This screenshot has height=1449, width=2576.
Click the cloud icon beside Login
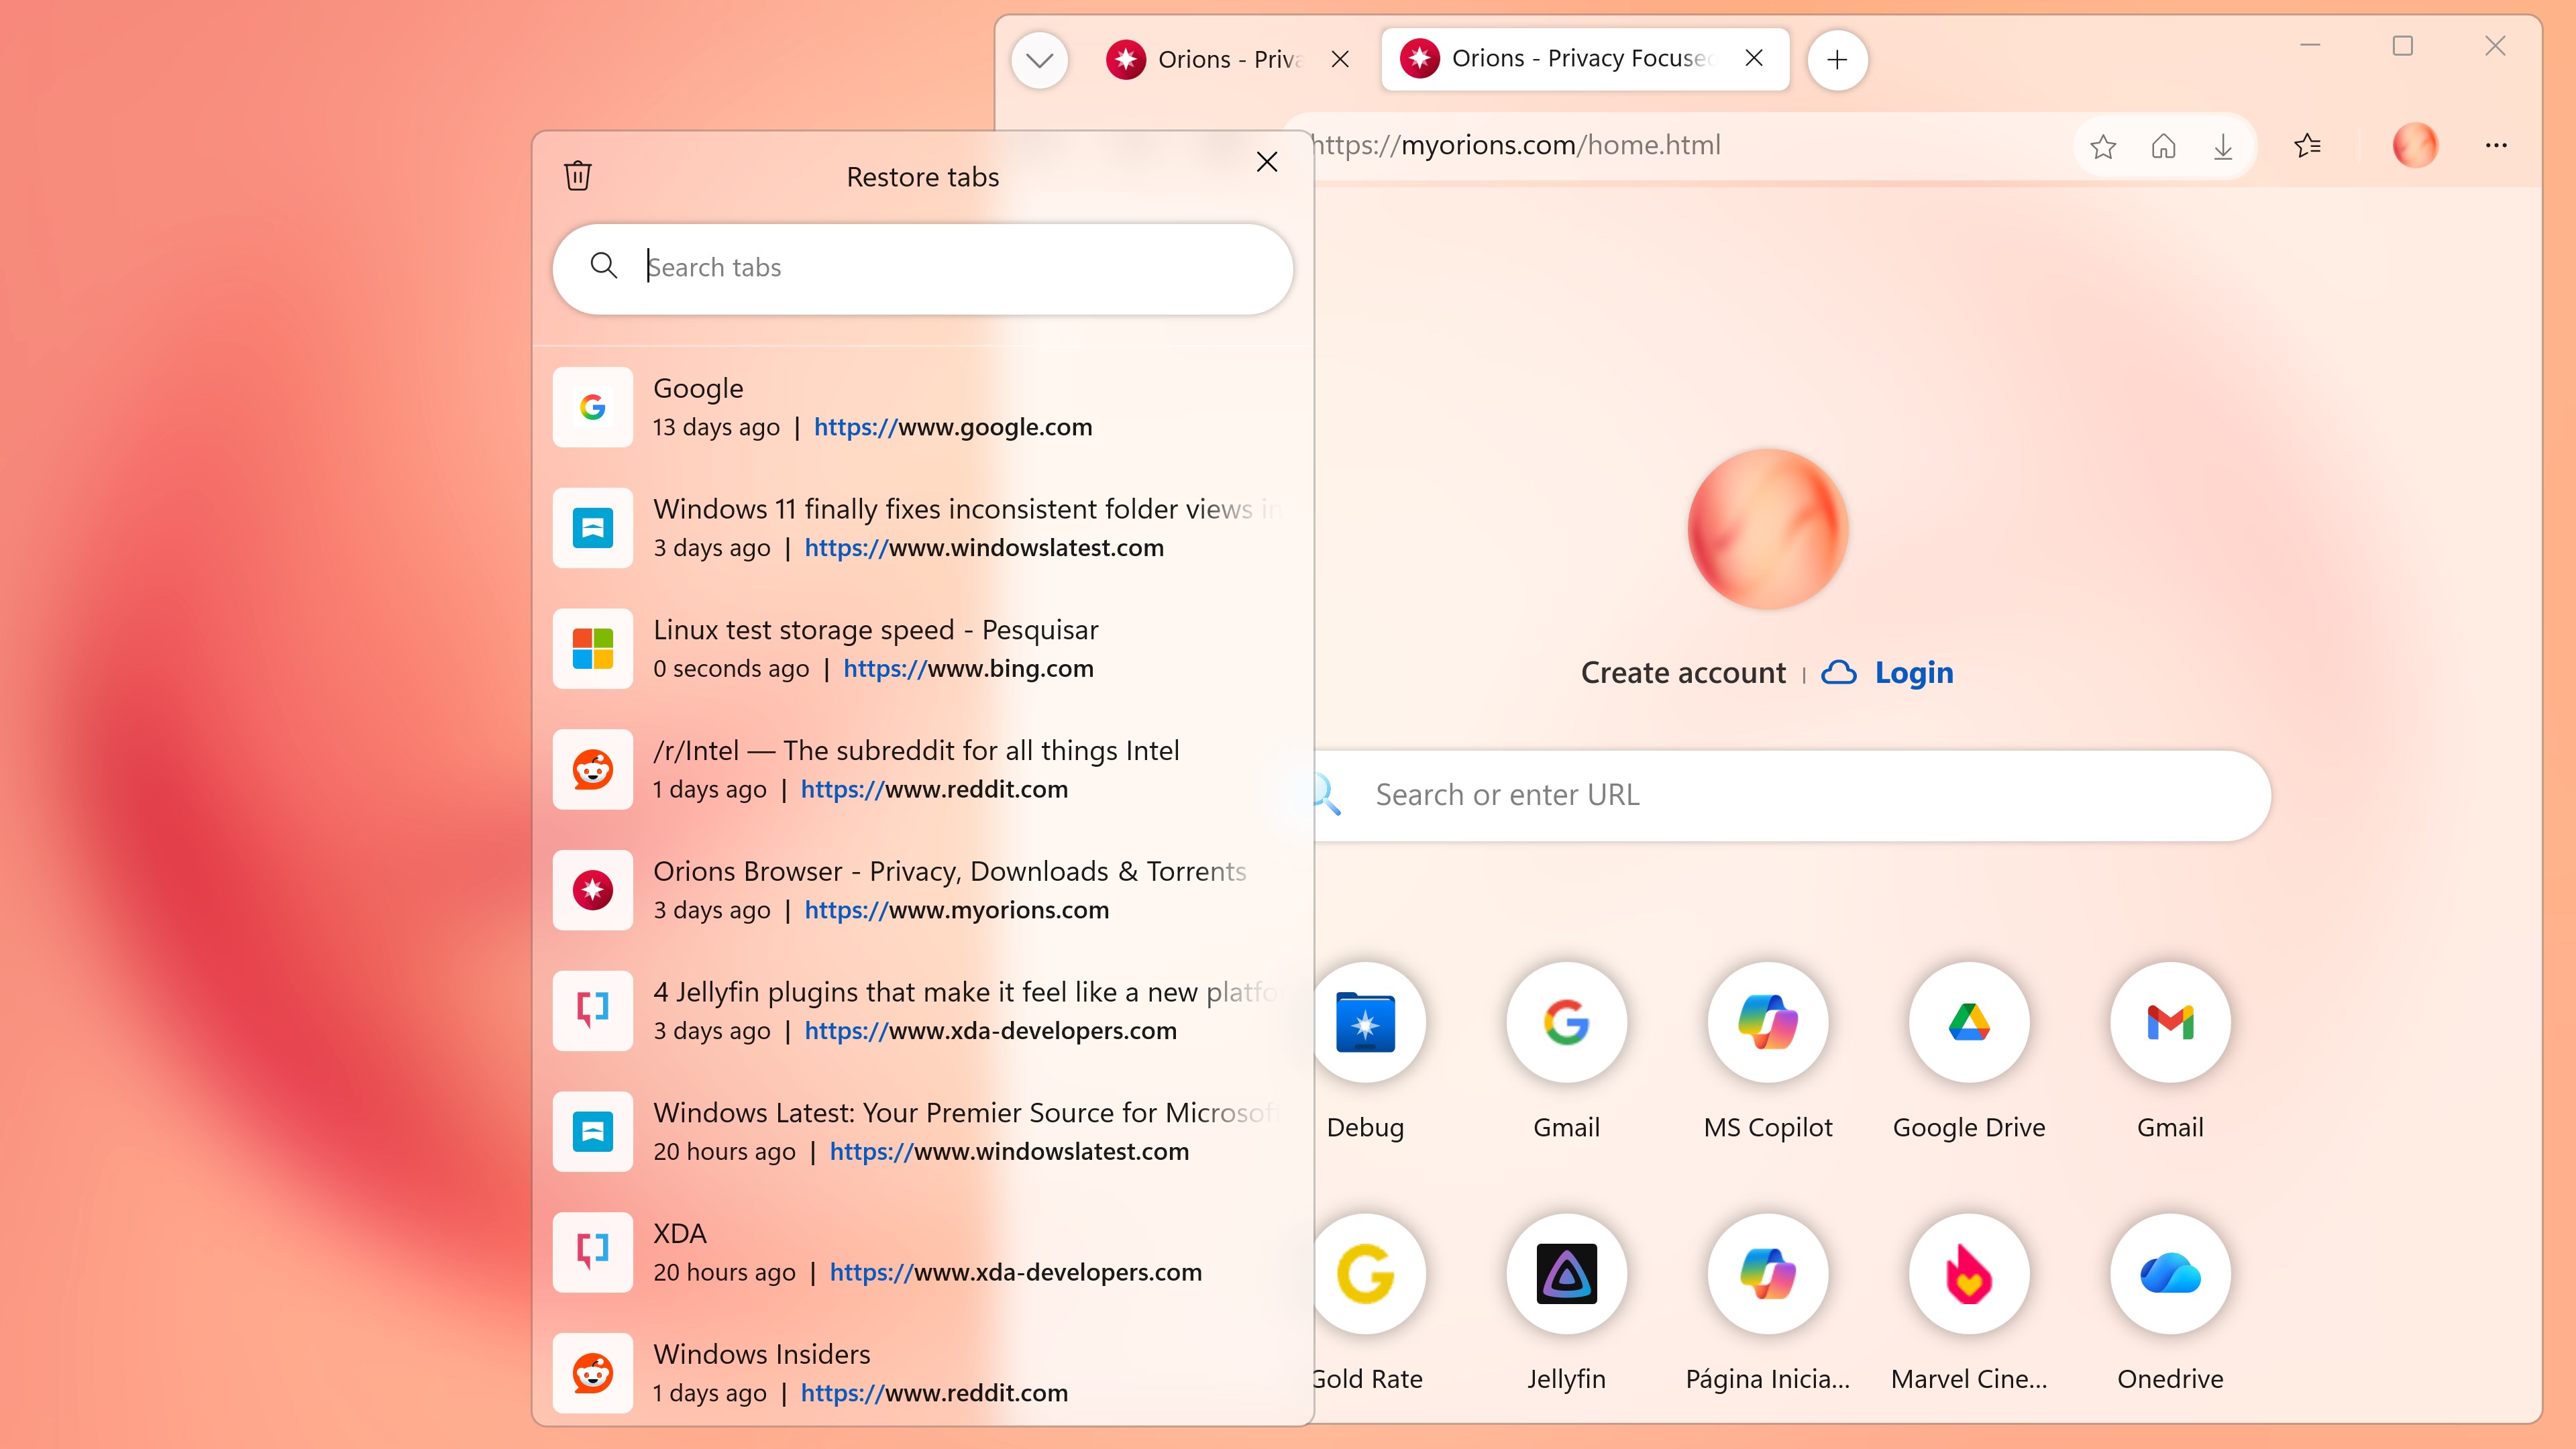coord(1839,673)
